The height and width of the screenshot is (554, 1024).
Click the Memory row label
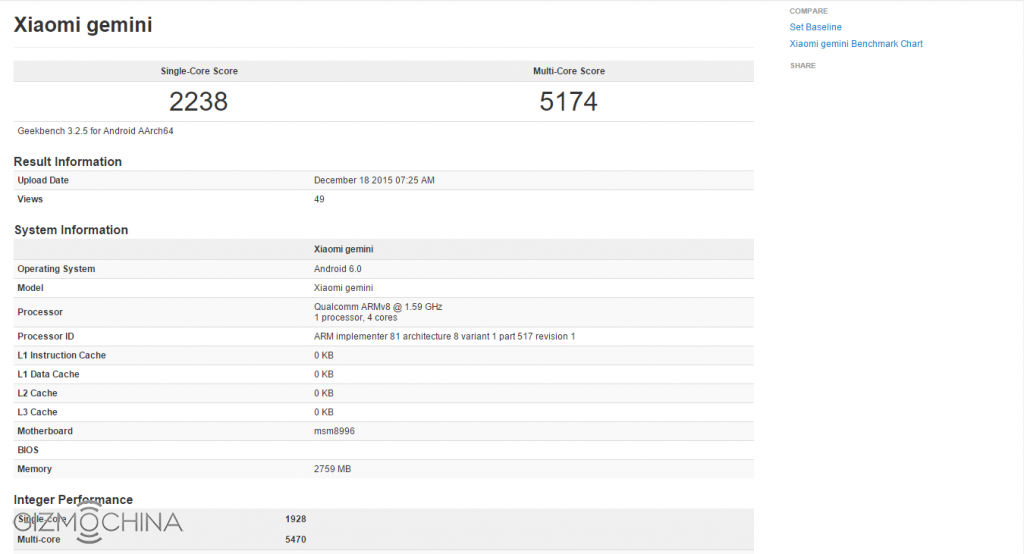(x=35, y=469)
